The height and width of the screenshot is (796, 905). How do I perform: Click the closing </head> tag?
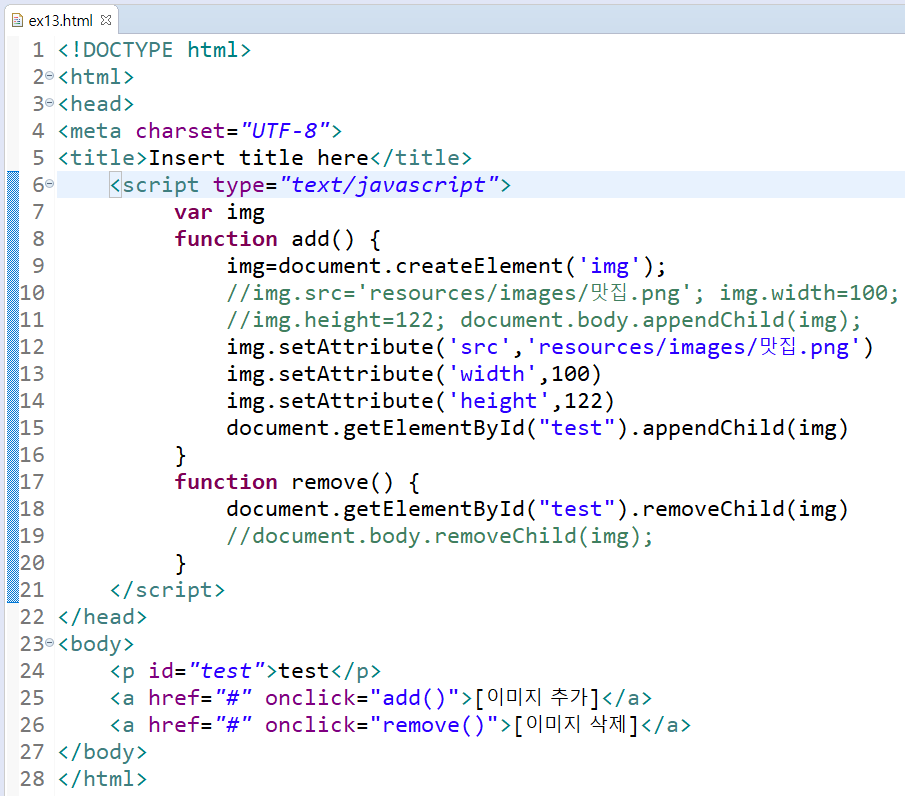click(x=103, y=617)
